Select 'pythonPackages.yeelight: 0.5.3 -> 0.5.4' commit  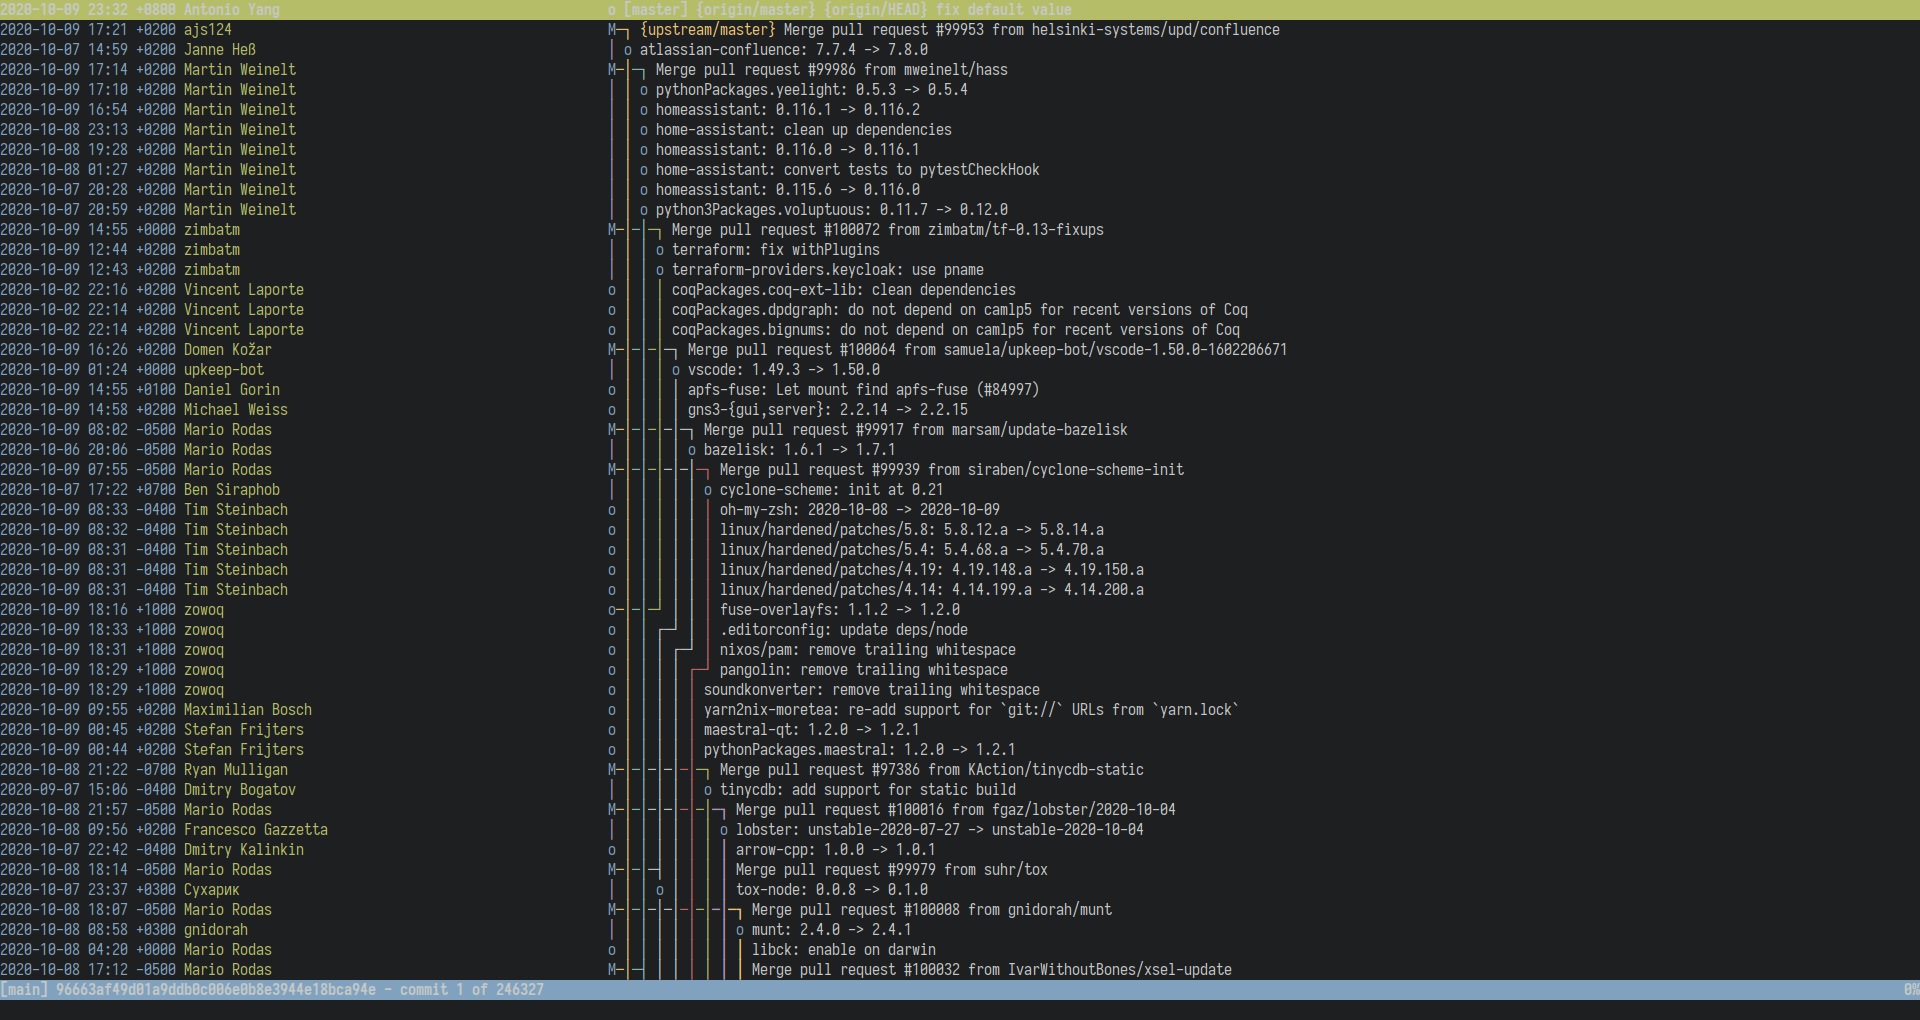(x=960, y=90)
